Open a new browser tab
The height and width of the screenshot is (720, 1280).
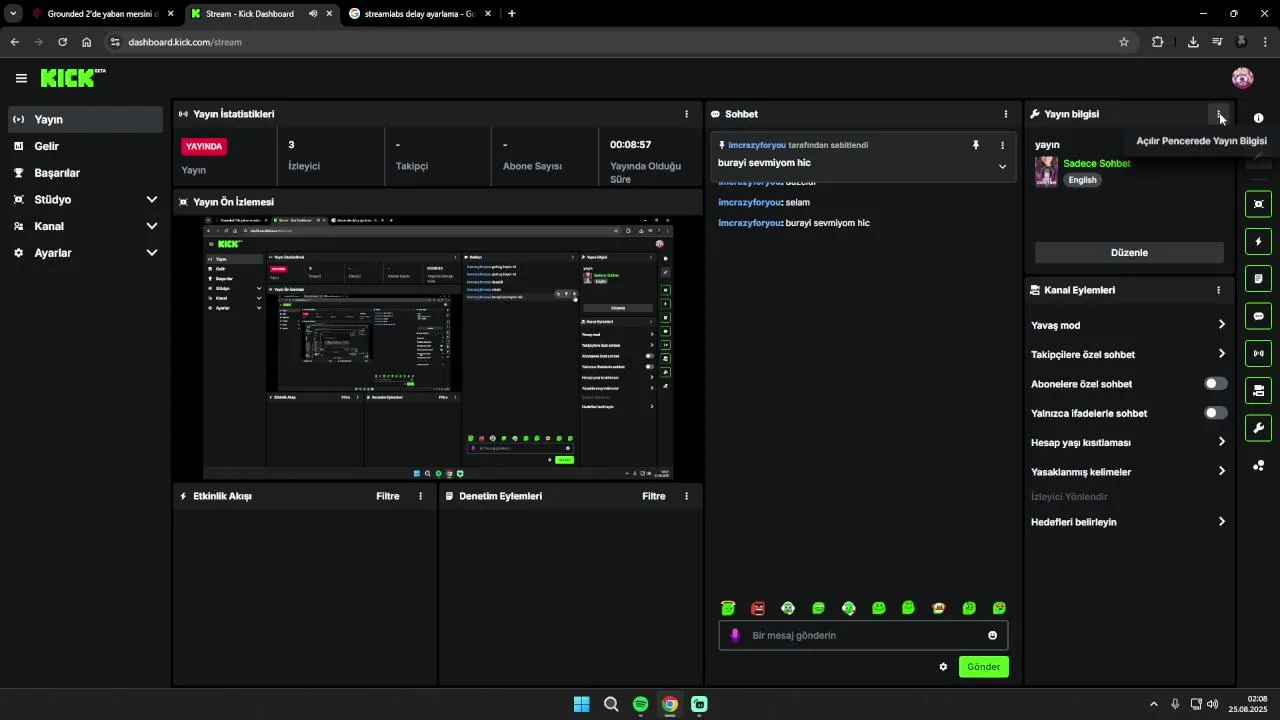512,14
